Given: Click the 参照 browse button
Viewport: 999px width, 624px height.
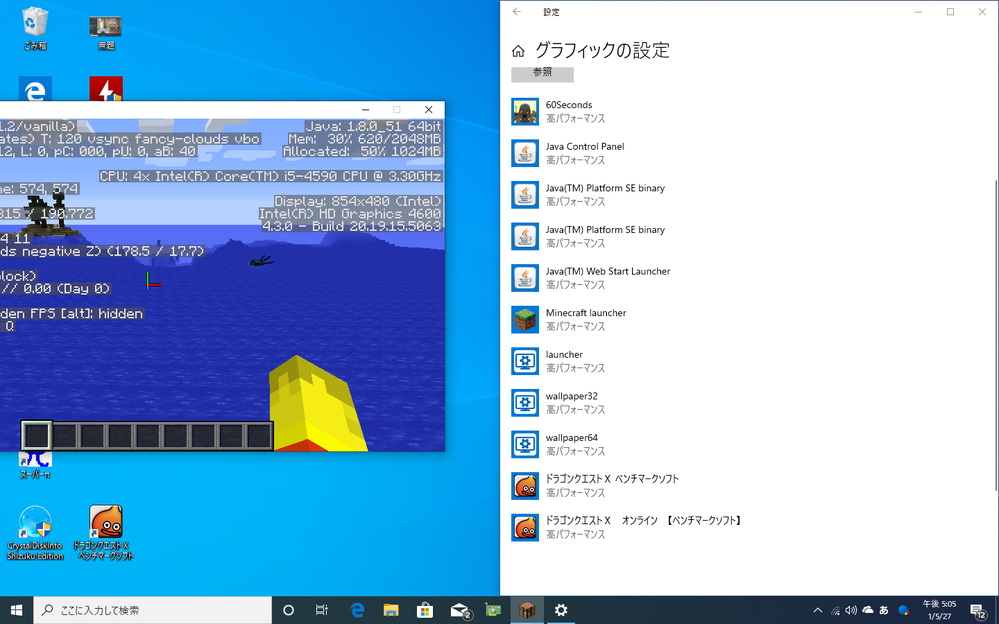Looking at the screenshot, I should 542,74.
